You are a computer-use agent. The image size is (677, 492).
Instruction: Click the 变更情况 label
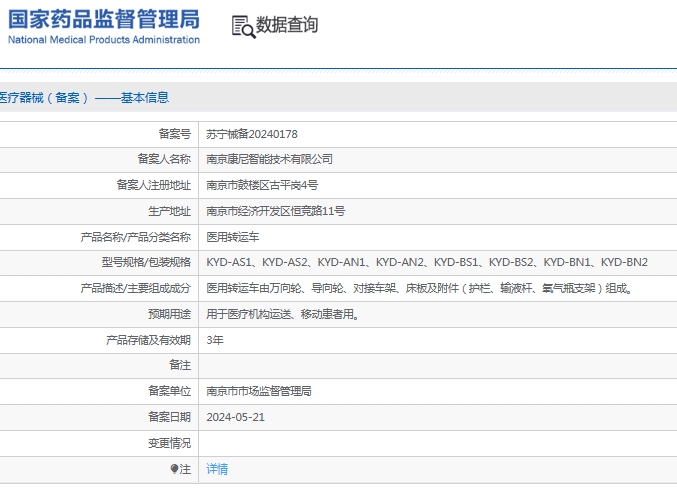pos(169,443)
